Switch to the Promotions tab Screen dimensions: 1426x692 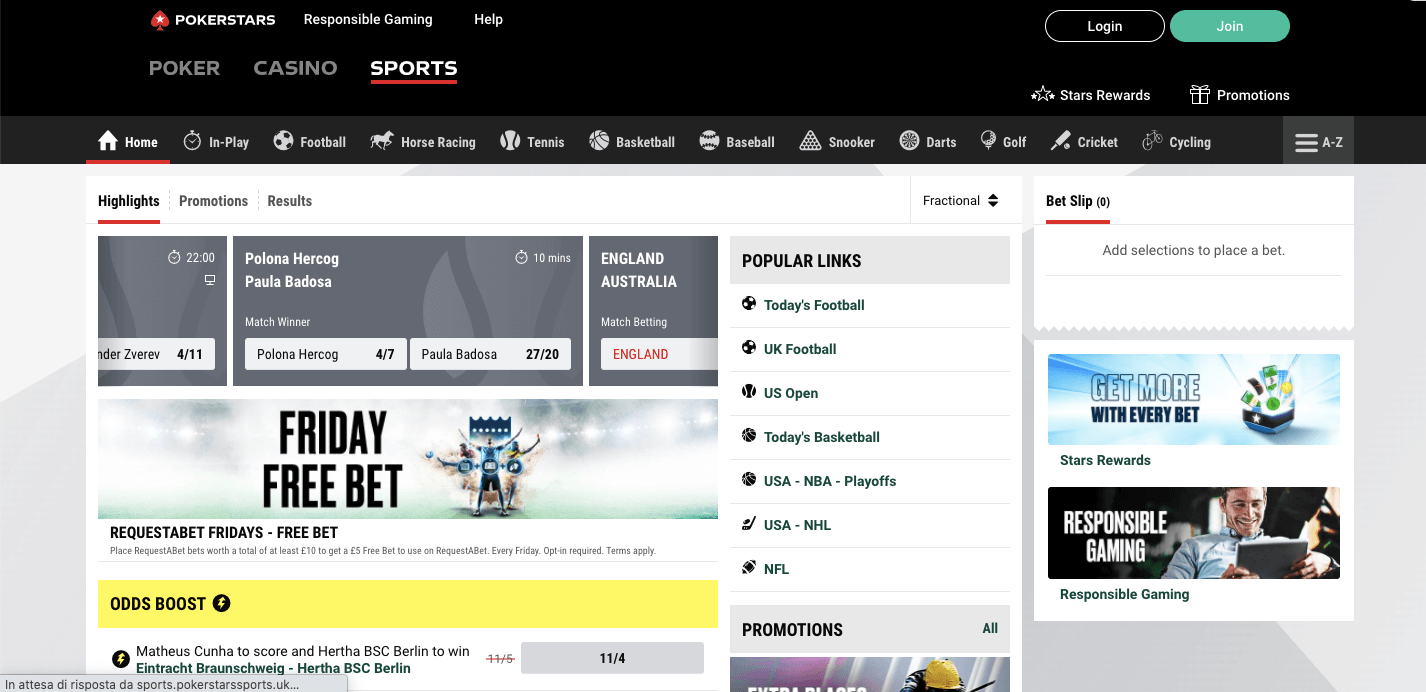coord(213,201)
